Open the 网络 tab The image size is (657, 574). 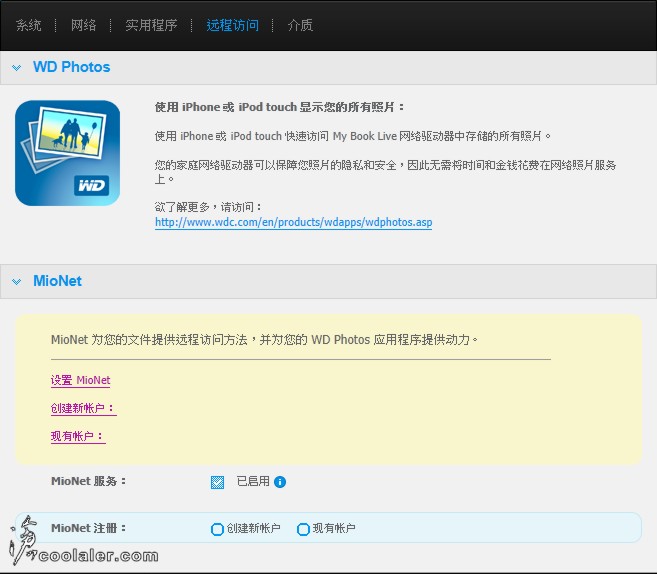pyautogui.click(x=83, y=25)
